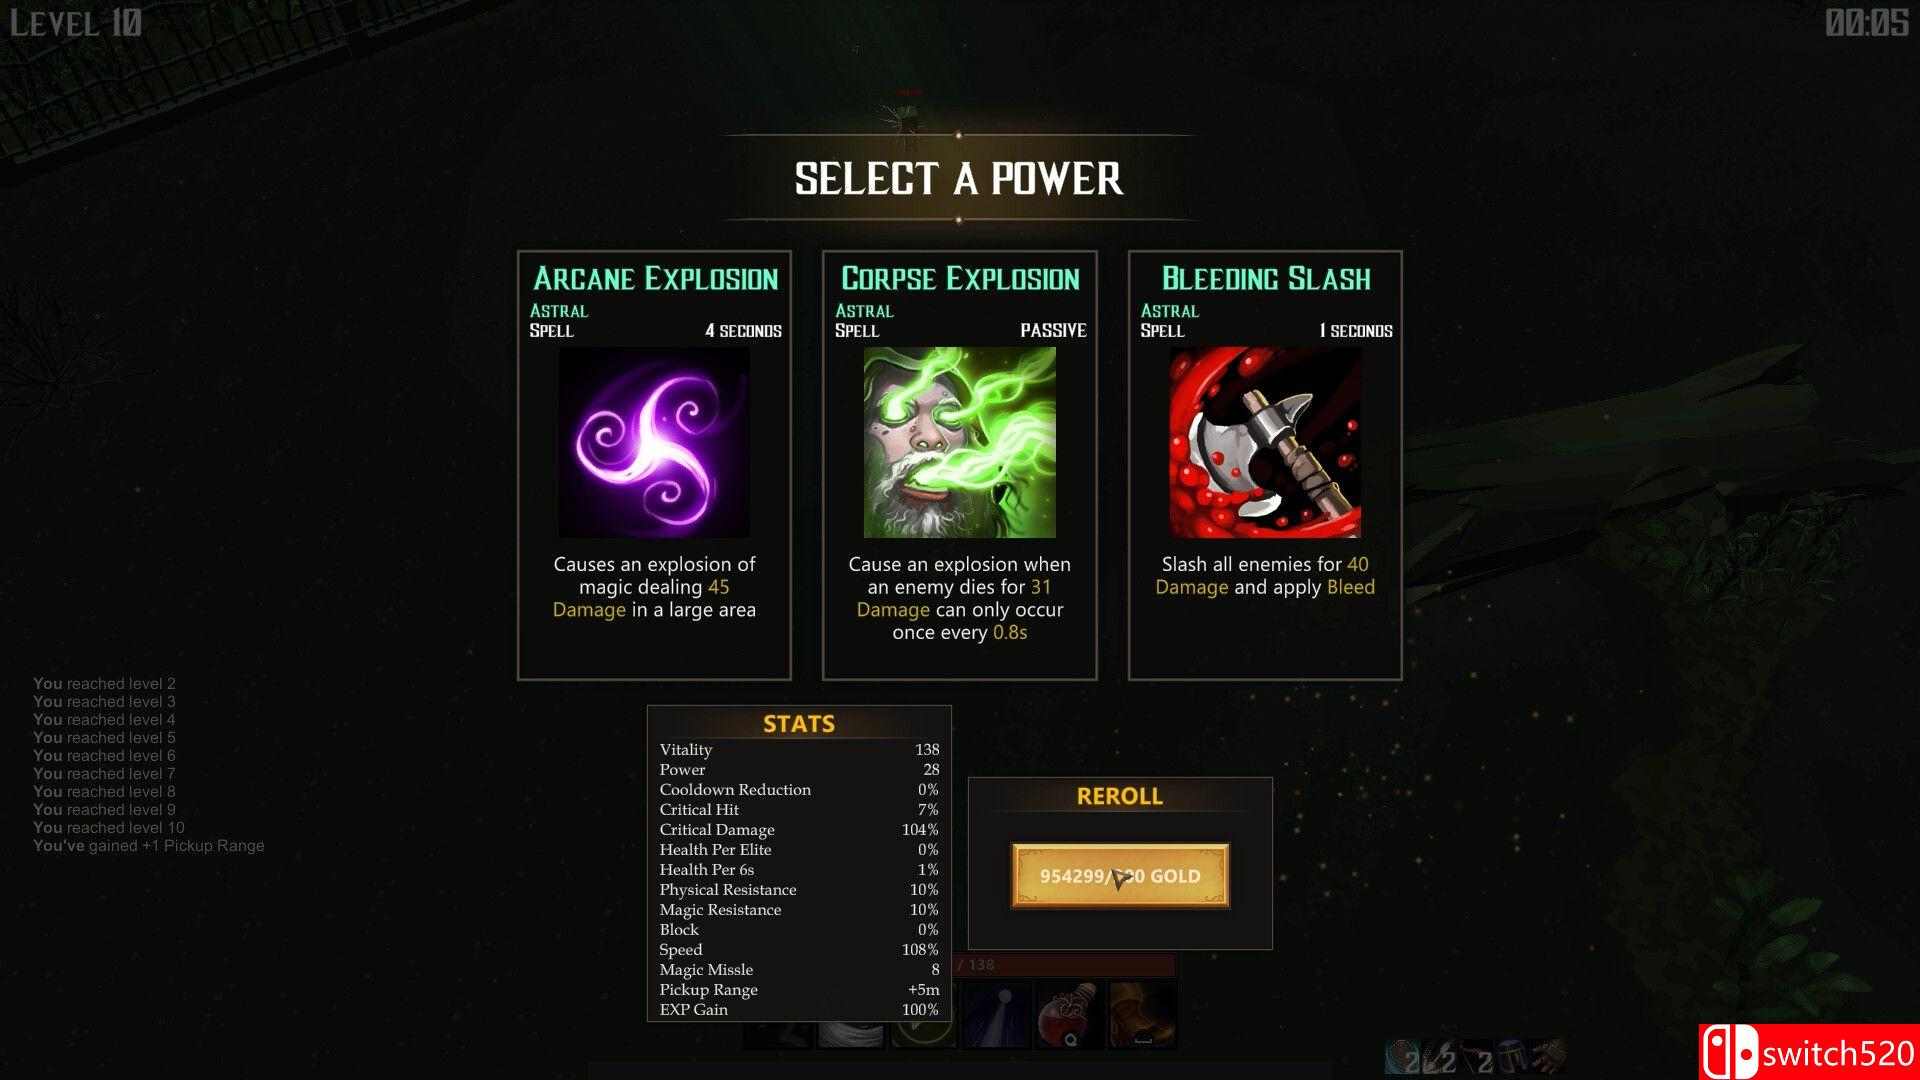1920x1080 pixels.
Task: Click the STATS panel header
Action: (799, 723)
